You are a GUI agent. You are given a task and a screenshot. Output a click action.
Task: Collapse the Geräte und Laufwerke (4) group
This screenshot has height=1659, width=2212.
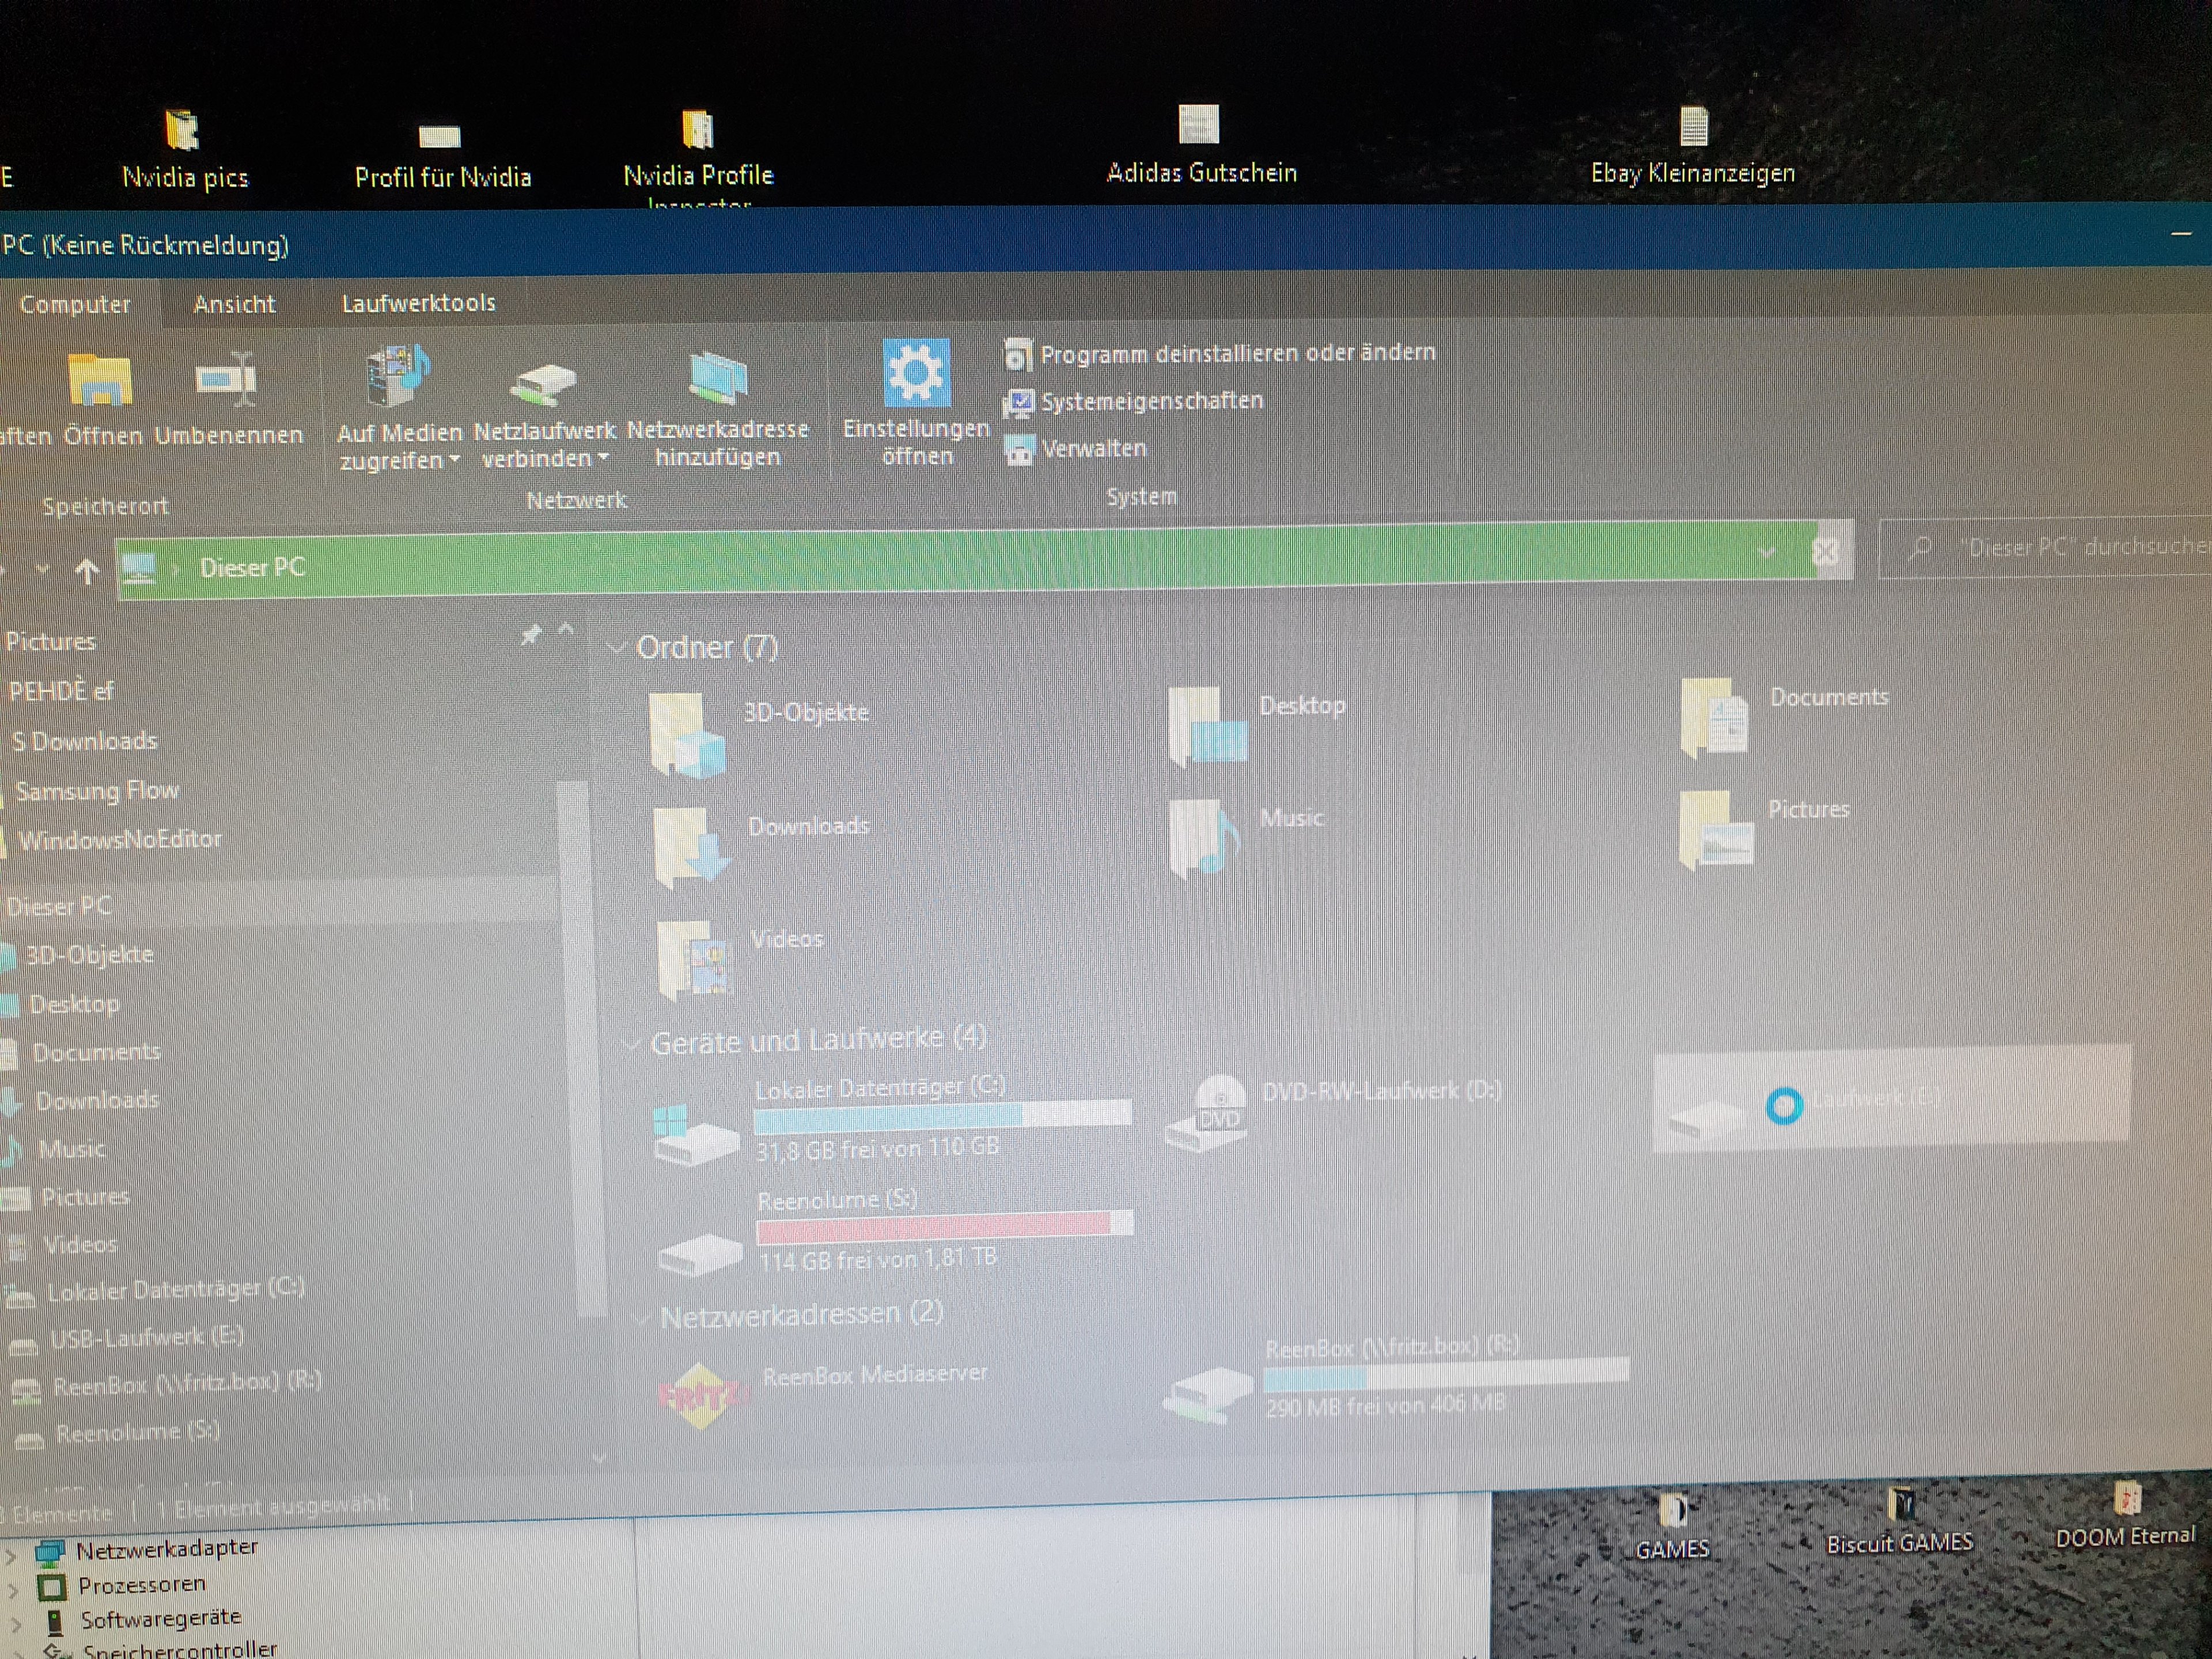point(631,1044)
